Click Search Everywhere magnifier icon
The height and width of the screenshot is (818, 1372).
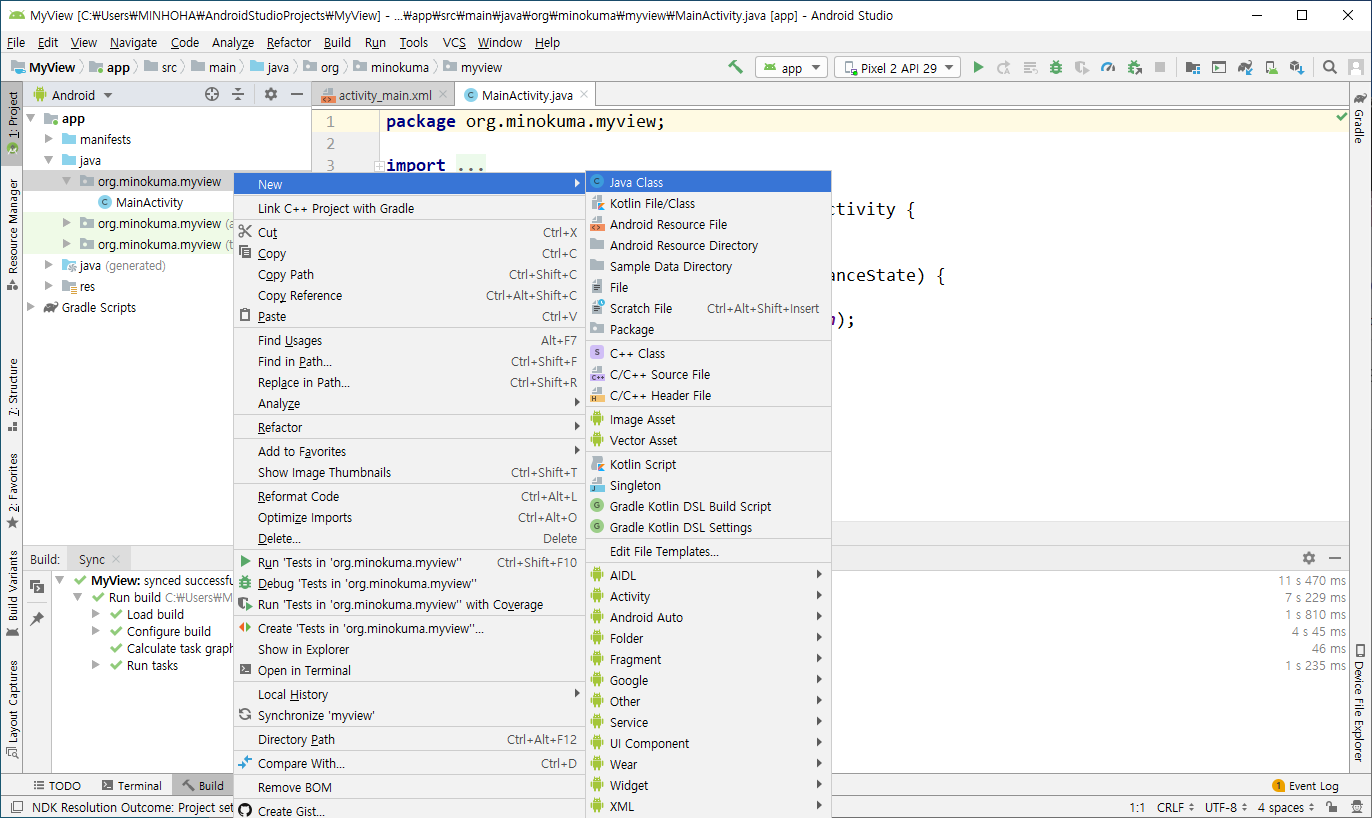(1330, 67)
